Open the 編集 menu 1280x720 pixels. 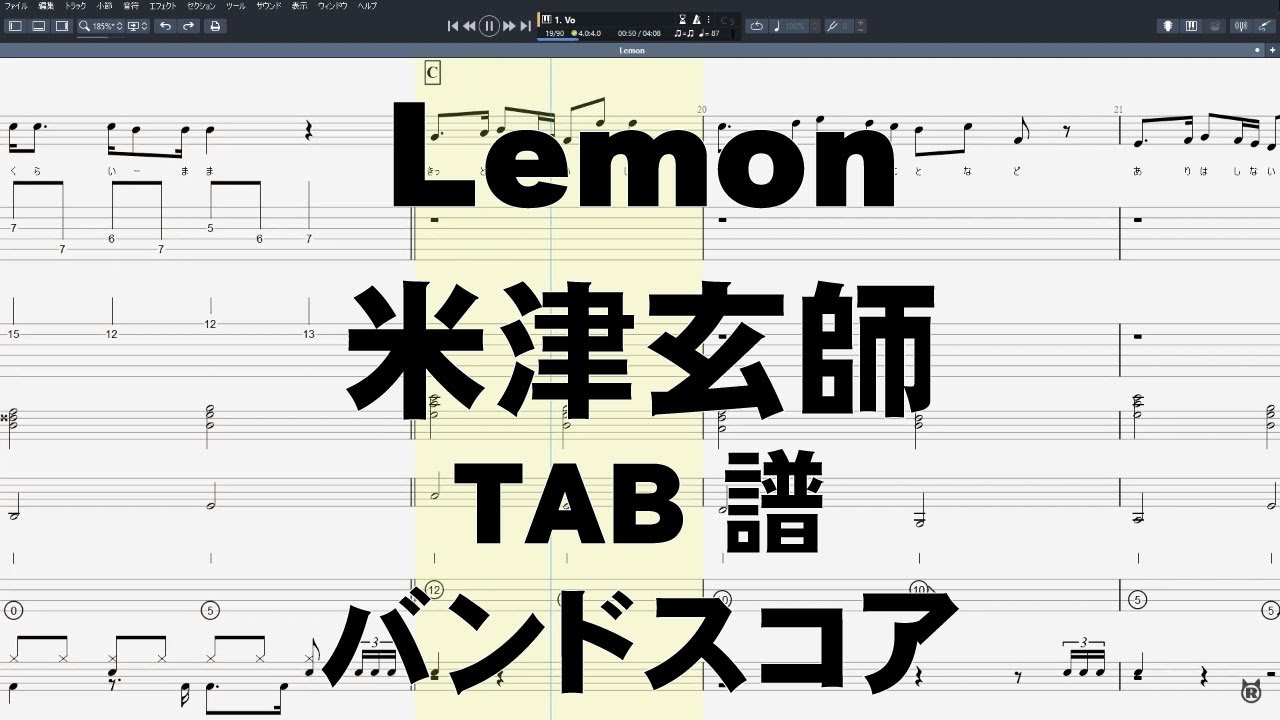(x=46, y=6)
